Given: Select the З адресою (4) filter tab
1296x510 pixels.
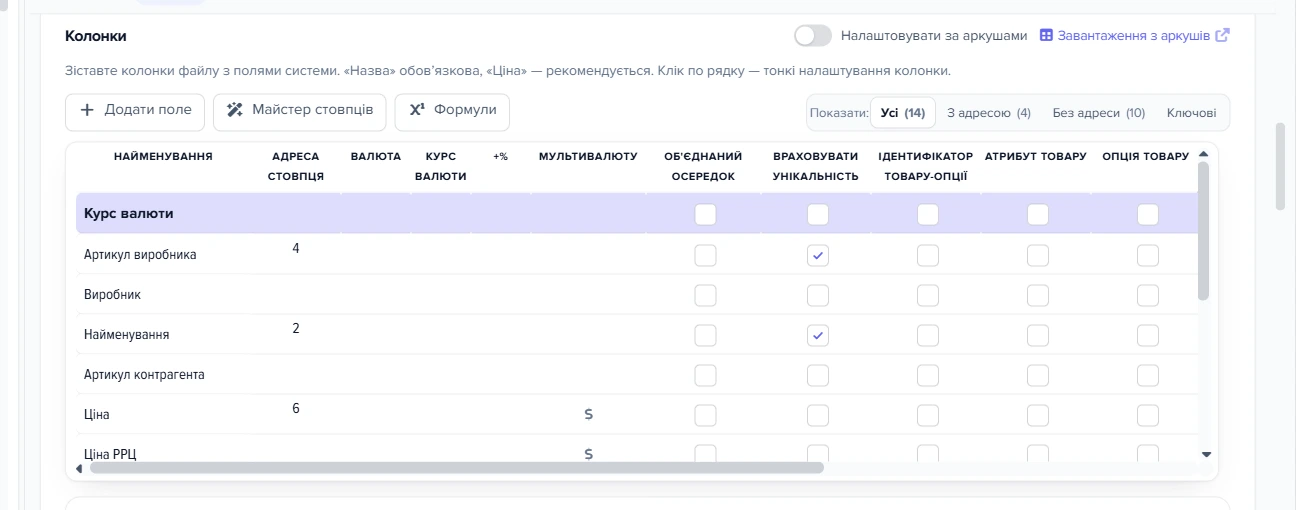Looking at the screenshot, I should coord(989,113).
